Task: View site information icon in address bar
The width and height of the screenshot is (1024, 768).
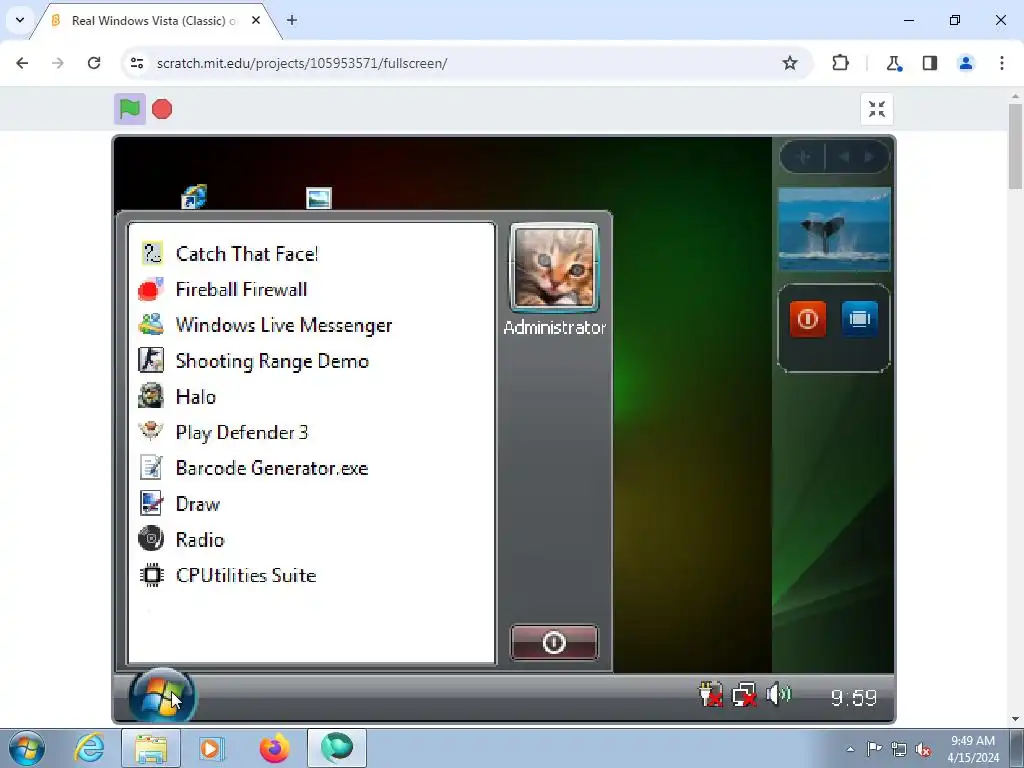Action: click(x=136, y=63)
